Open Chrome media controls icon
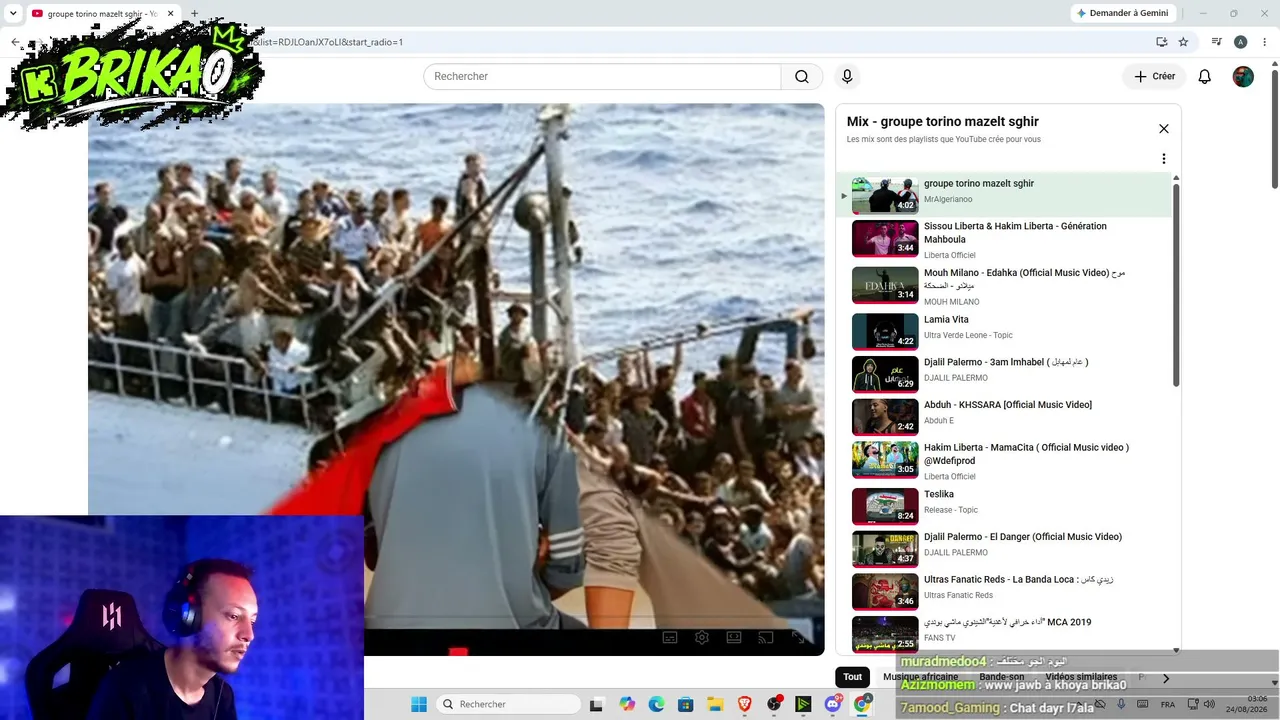Screen dimensions: 1280x720 (1217, 42)
